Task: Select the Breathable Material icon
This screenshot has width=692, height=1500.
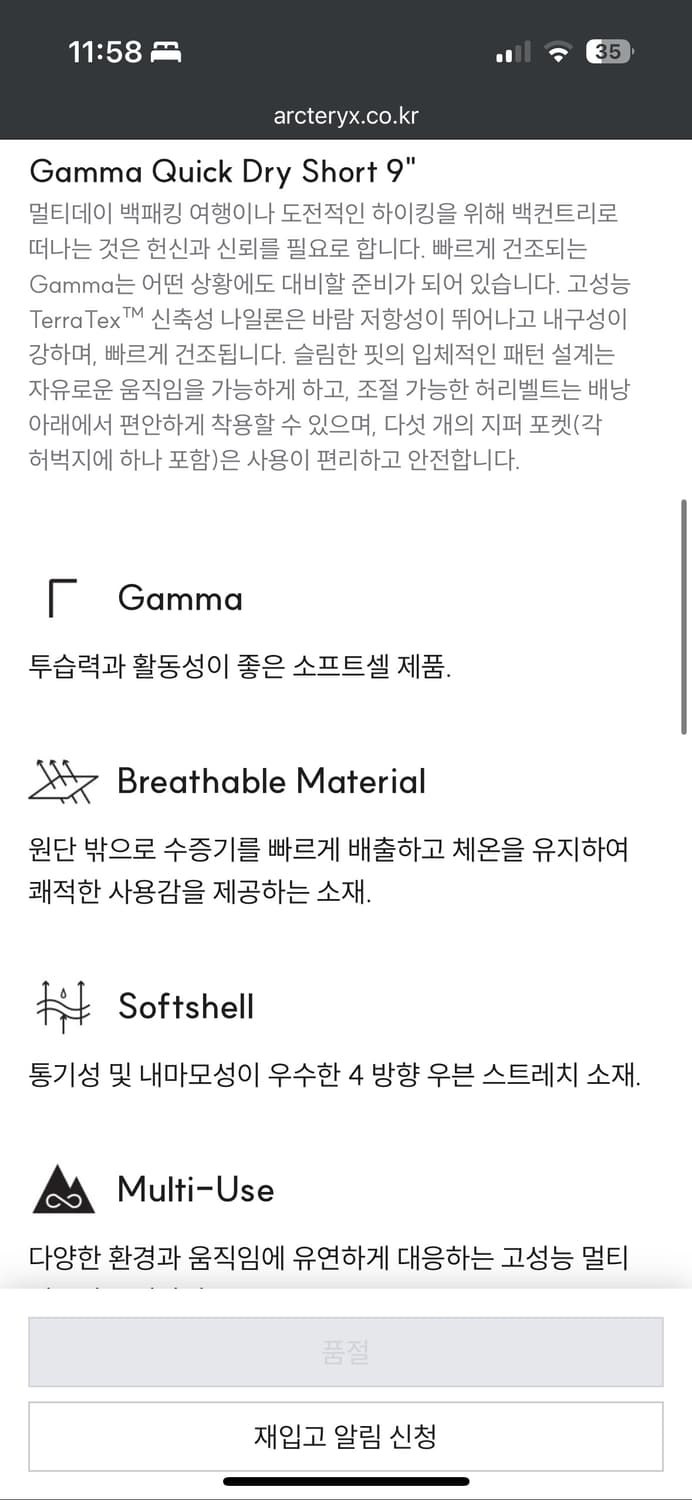Action: coord(60,780)
